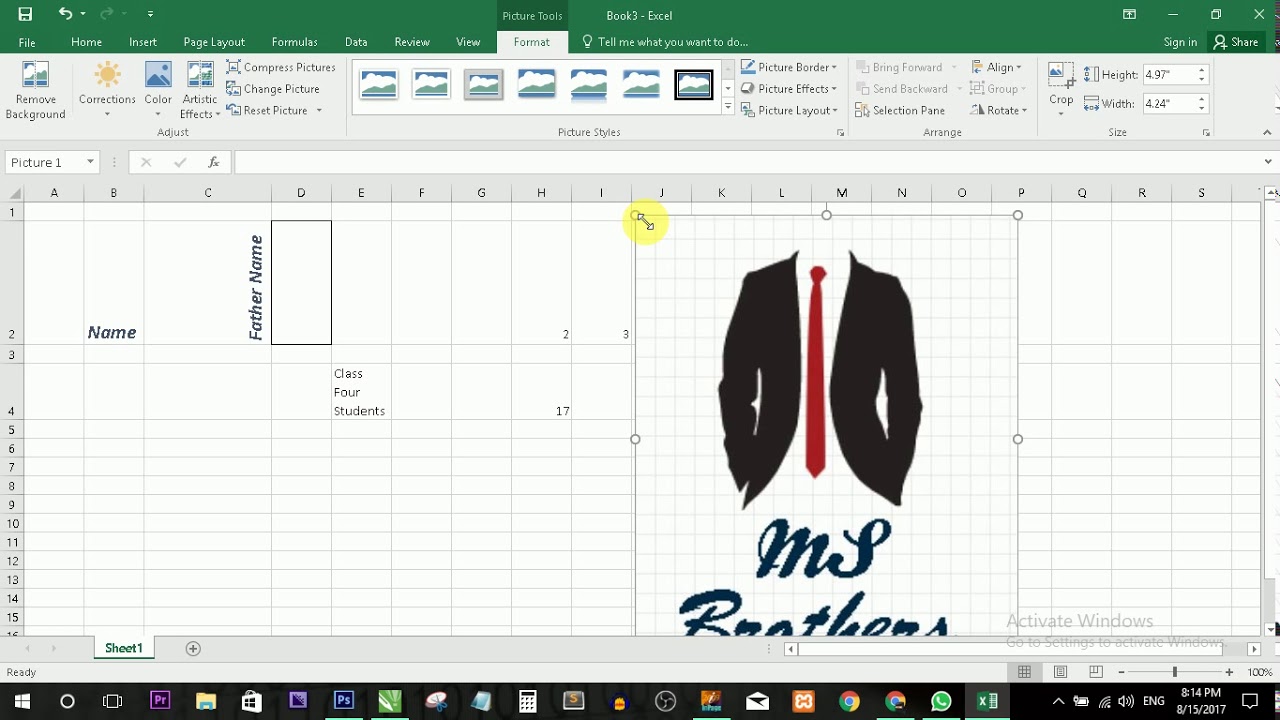Switch to the Page Layout tab
The image size is (1280, 720).
coord(214,42)
